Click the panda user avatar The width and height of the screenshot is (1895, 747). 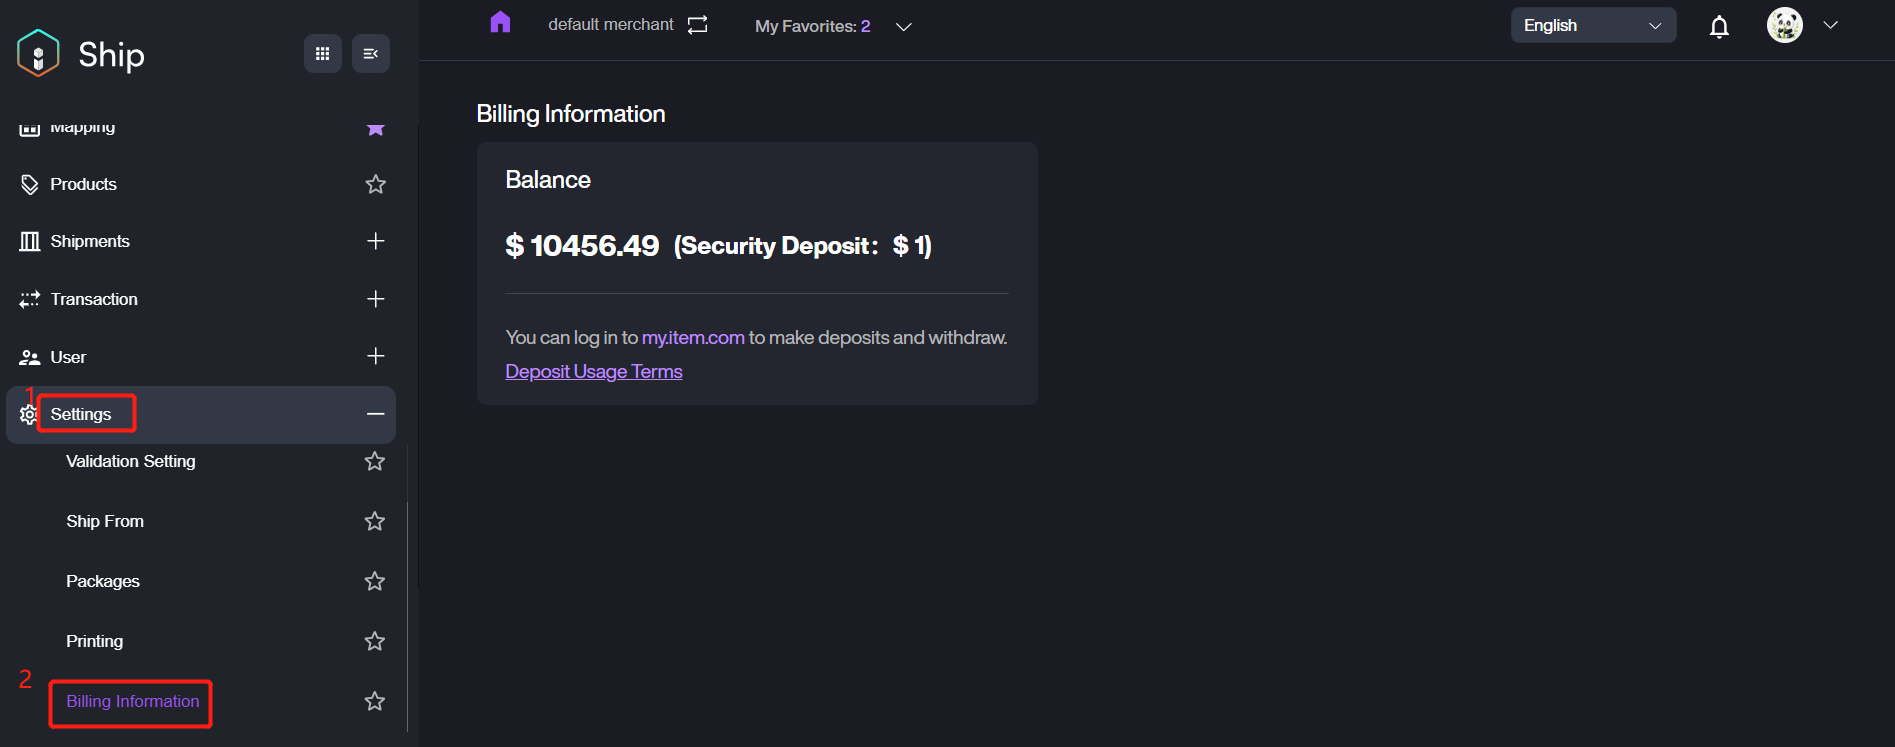[1784, 25]
